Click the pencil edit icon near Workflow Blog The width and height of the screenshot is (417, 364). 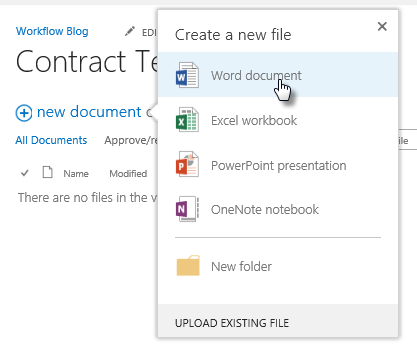[130, 31]
